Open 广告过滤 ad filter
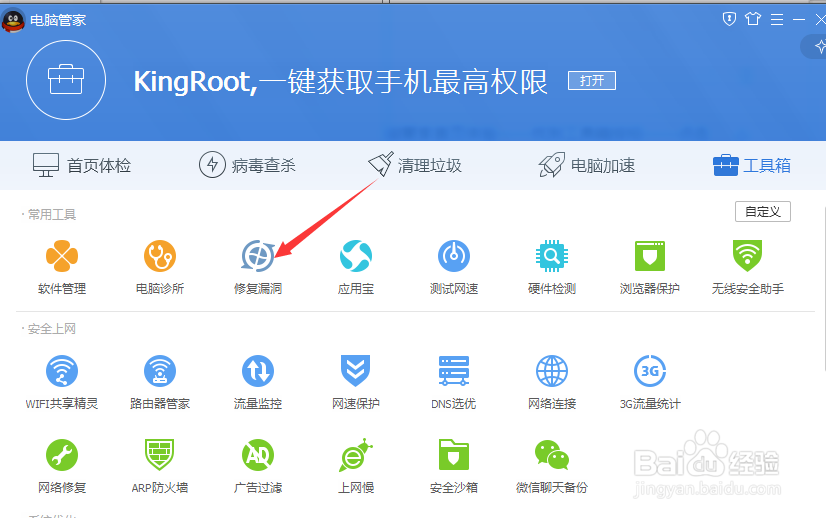Viewport: 826px width, 518px height. (x=258, y=466)
